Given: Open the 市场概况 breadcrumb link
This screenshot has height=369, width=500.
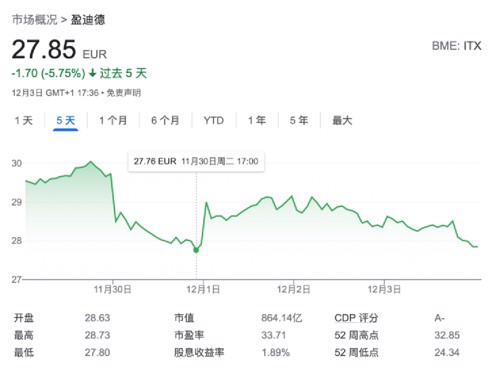Looking at the screenshot, I should pyautogui.click(x=35, y=20).
